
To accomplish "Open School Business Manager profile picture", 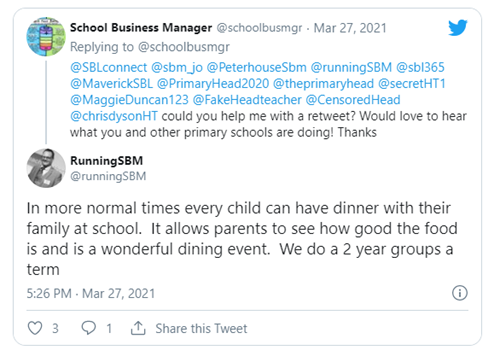I will pyautogui.click(x=46, y=37).
